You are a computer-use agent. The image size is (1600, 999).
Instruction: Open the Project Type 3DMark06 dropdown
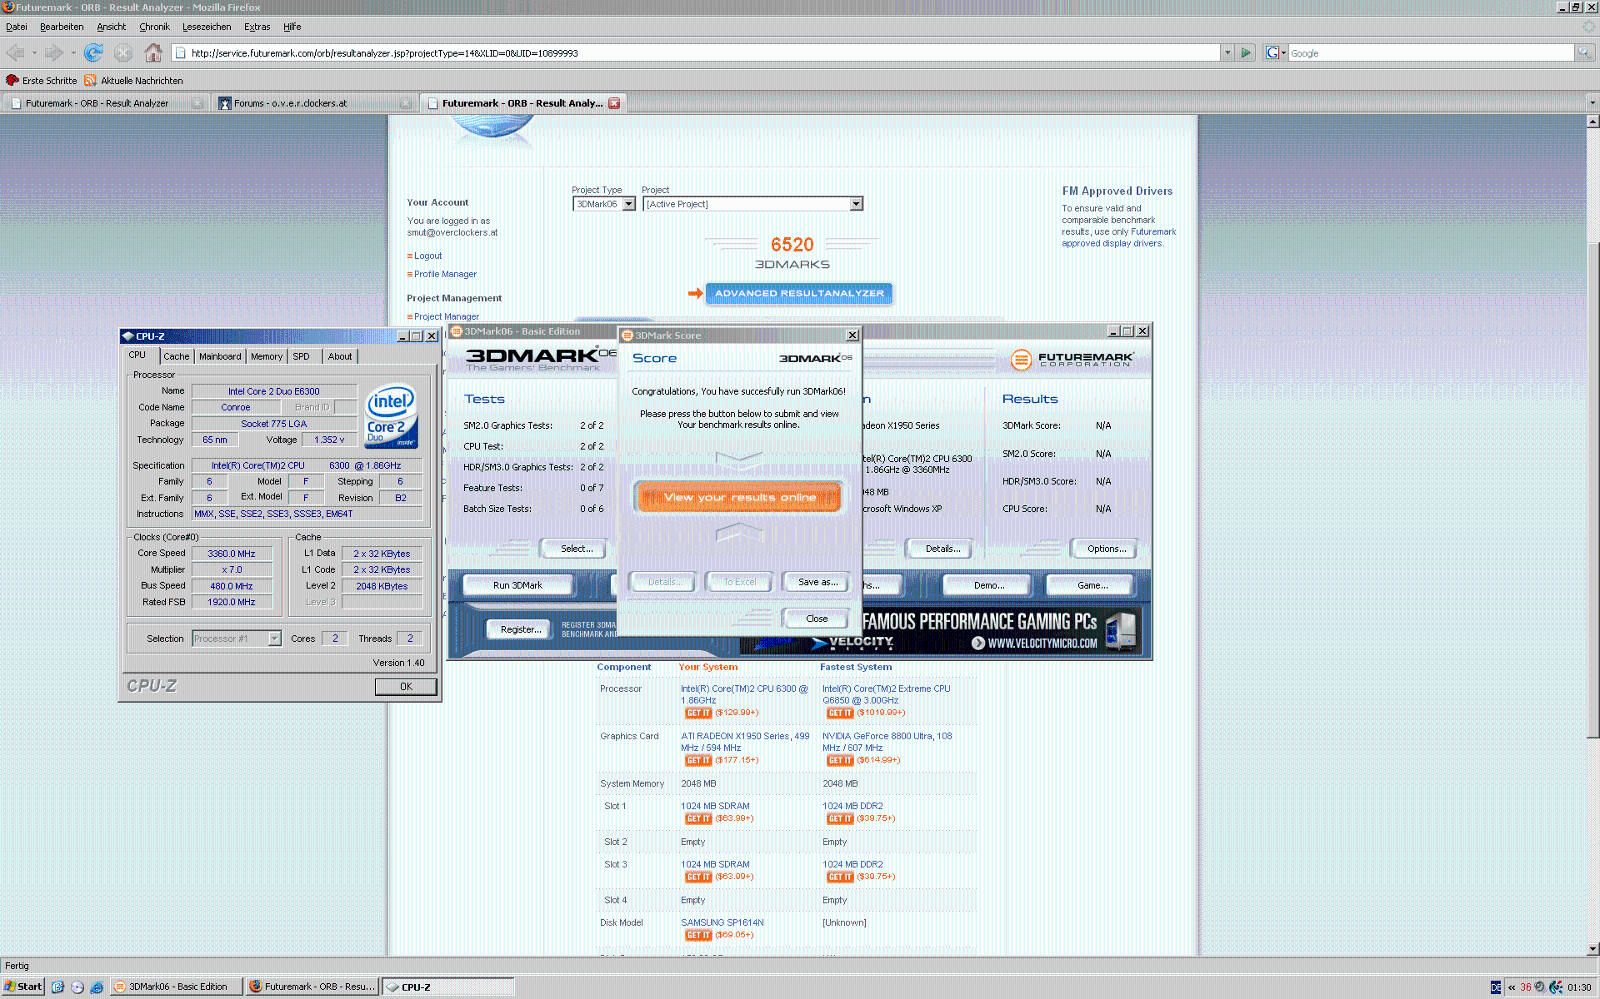pos(604,204)
